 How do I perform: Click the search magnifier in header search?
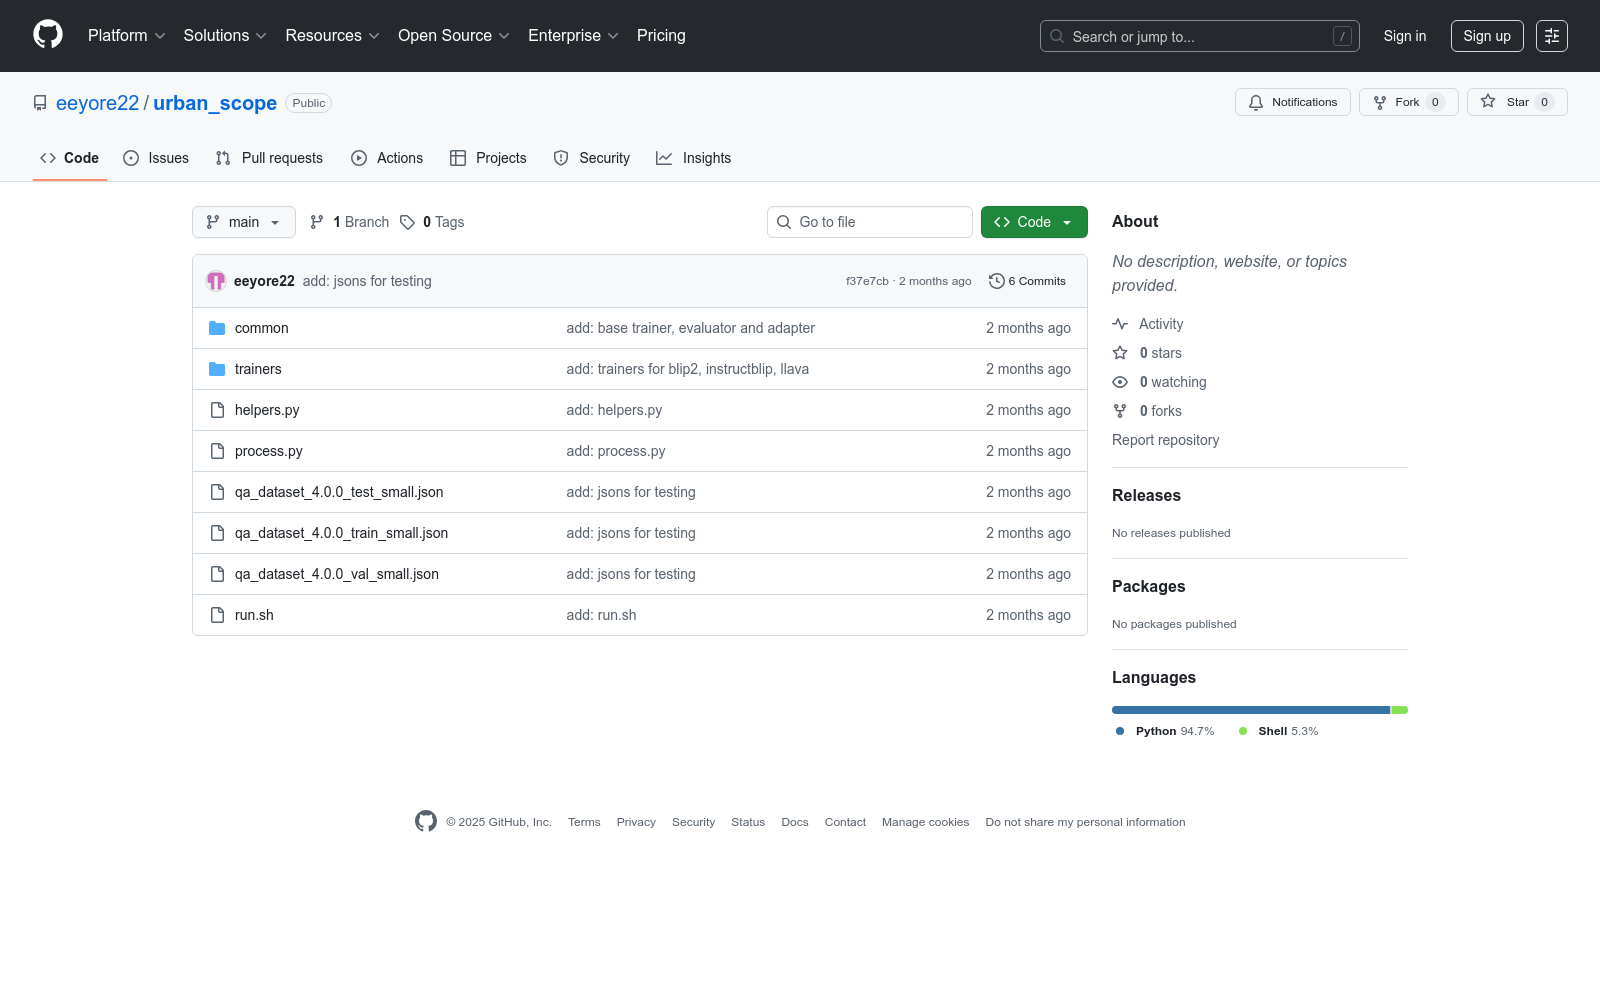coord(1057,36)
